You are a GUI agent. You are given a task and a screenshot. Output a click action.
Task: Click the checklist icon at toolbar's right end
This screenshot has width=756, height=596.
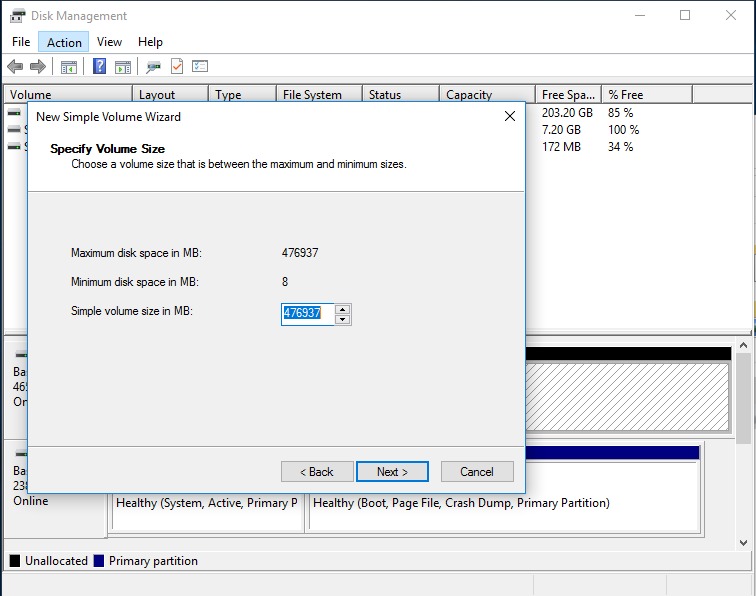click(200, 67)
